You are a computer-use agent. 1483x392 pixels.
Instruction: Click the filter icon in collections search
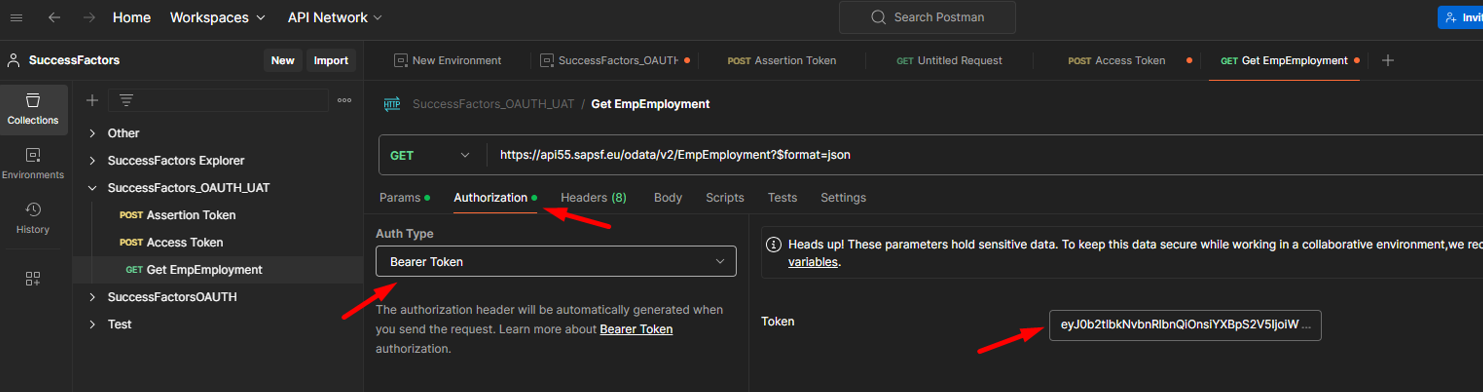click(x=126, y=100)
